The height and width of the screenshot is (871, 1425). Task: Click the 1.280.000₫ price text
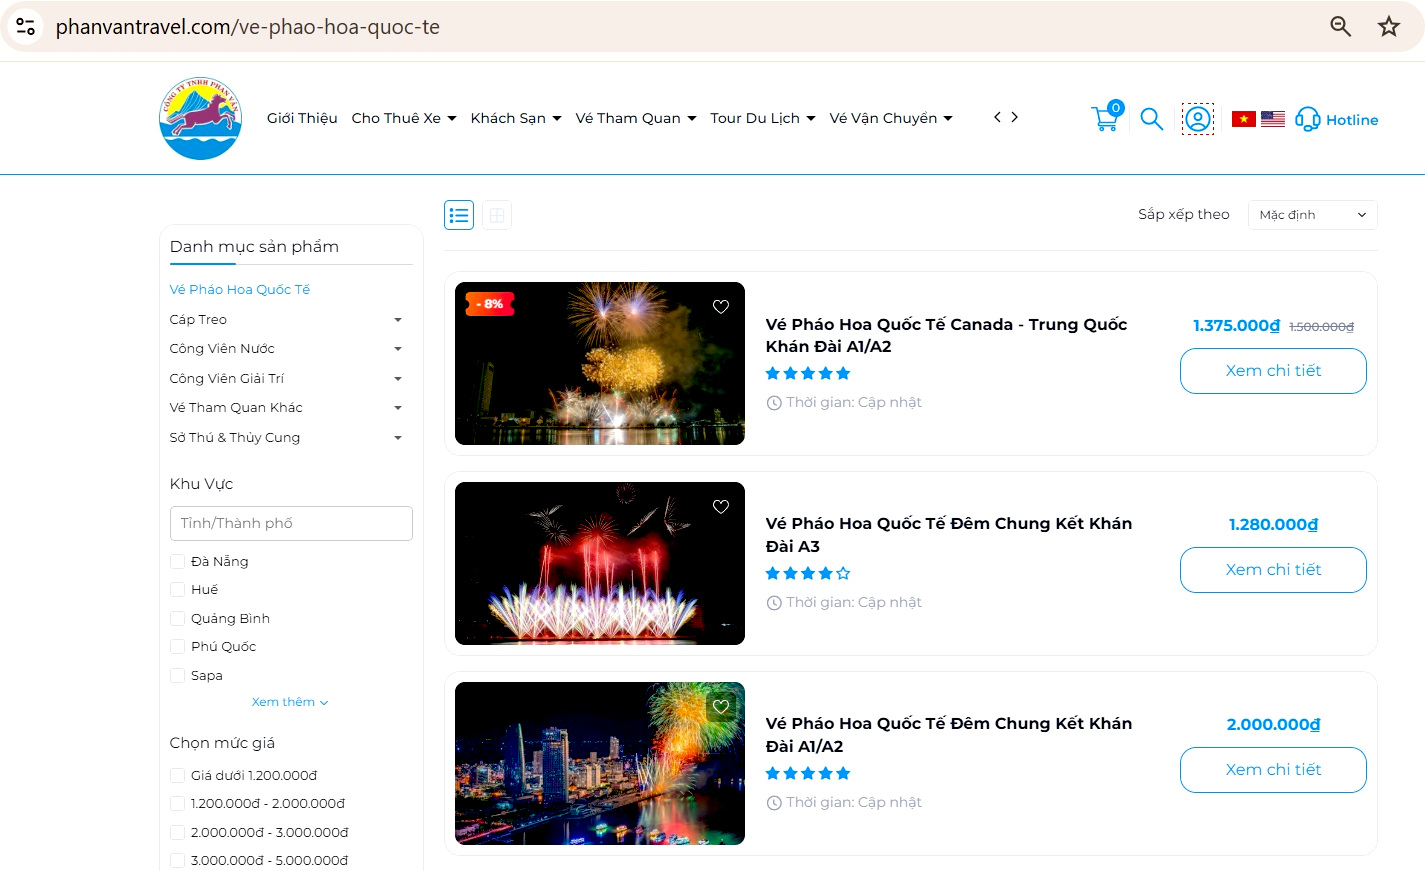1273,525
